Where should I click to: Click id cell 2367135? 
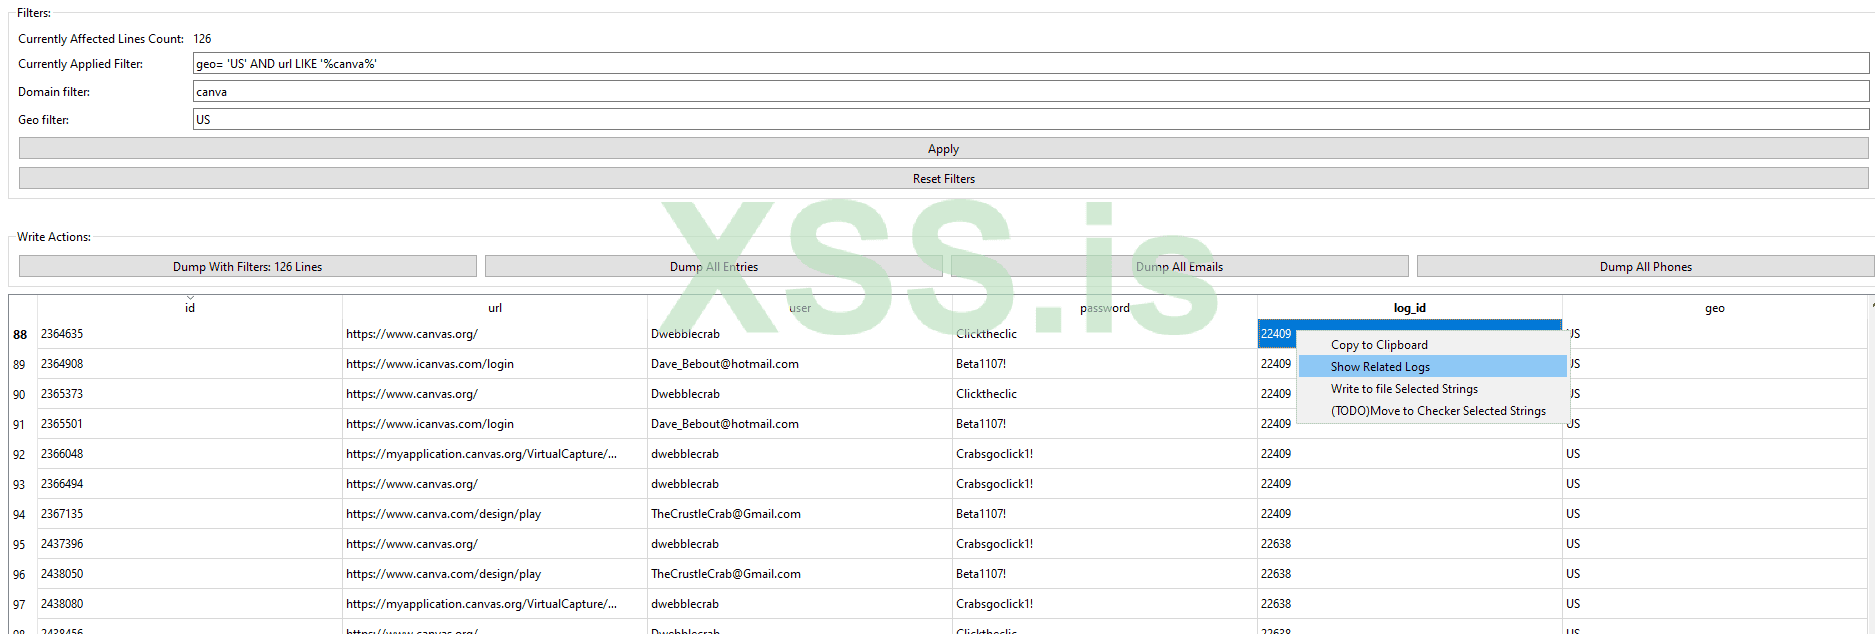[x=190, y=514]
